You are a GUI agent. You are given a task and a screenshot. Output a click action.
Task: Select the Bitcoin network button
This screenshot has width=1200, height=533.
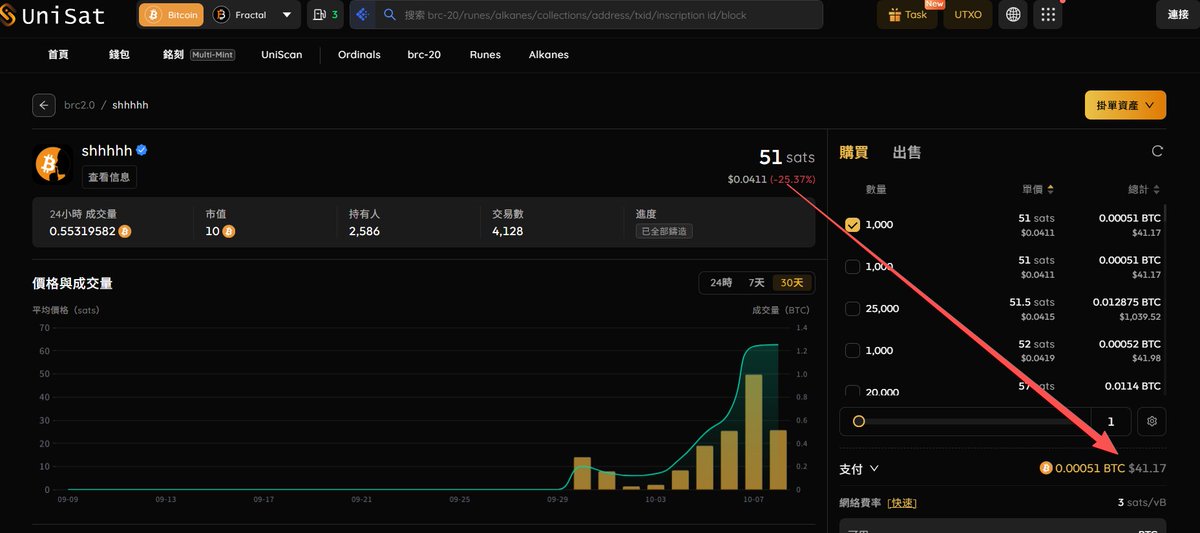point(173,15)
